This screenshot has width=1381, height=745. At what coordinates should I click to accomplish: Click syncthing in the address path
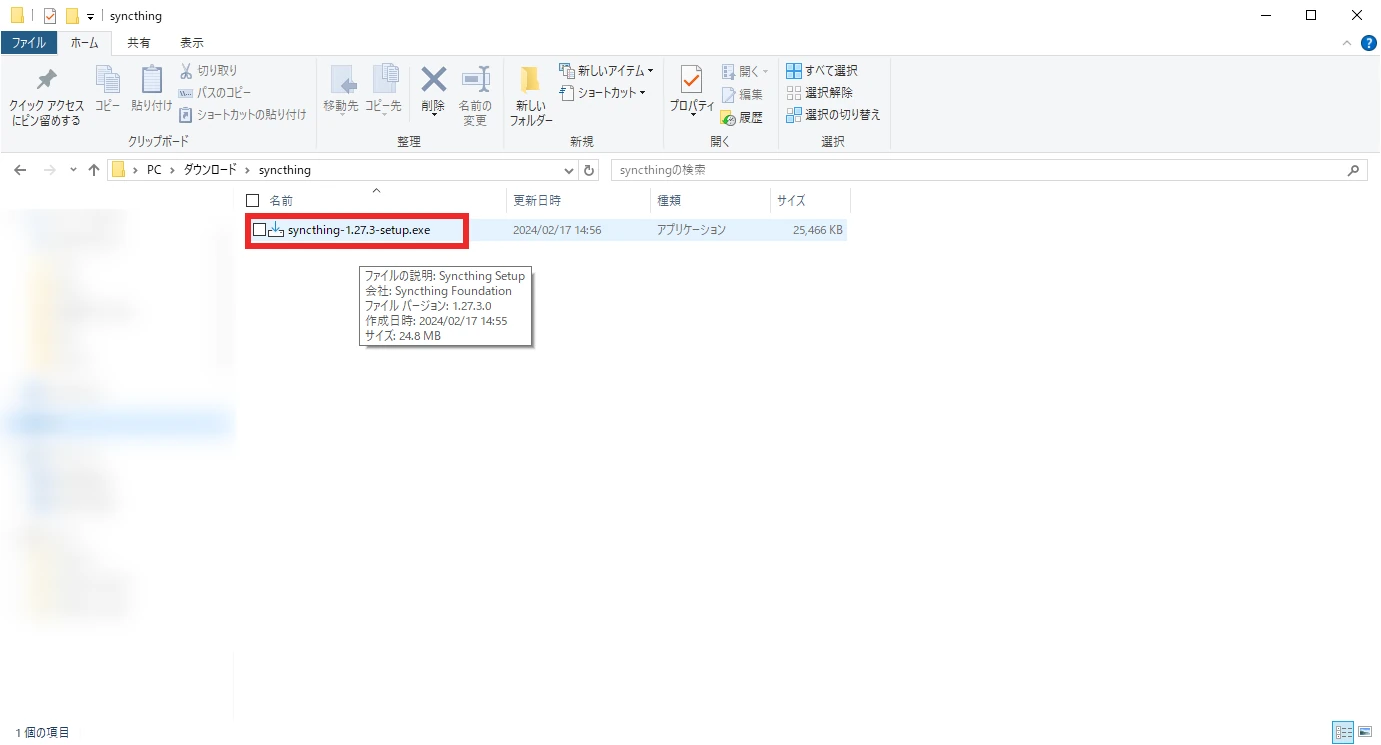click(x=285, y=170)
